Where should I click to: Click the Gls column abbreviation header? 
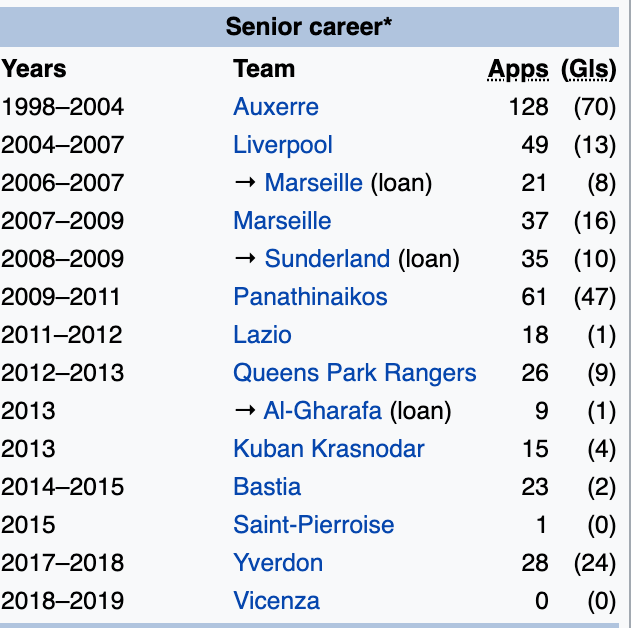click(x=589, y=70)
